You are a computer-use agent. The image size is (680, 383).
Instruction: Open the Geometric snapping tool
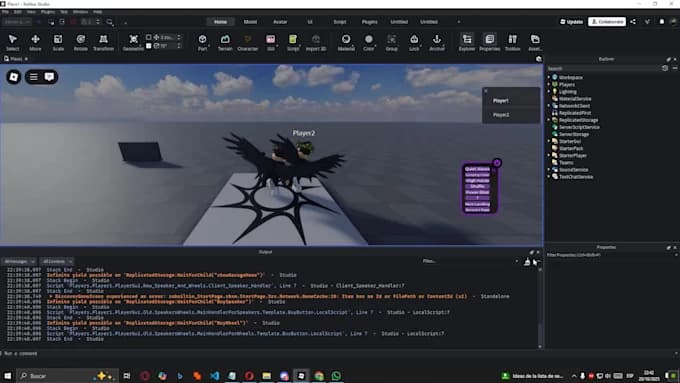point(133,43)
